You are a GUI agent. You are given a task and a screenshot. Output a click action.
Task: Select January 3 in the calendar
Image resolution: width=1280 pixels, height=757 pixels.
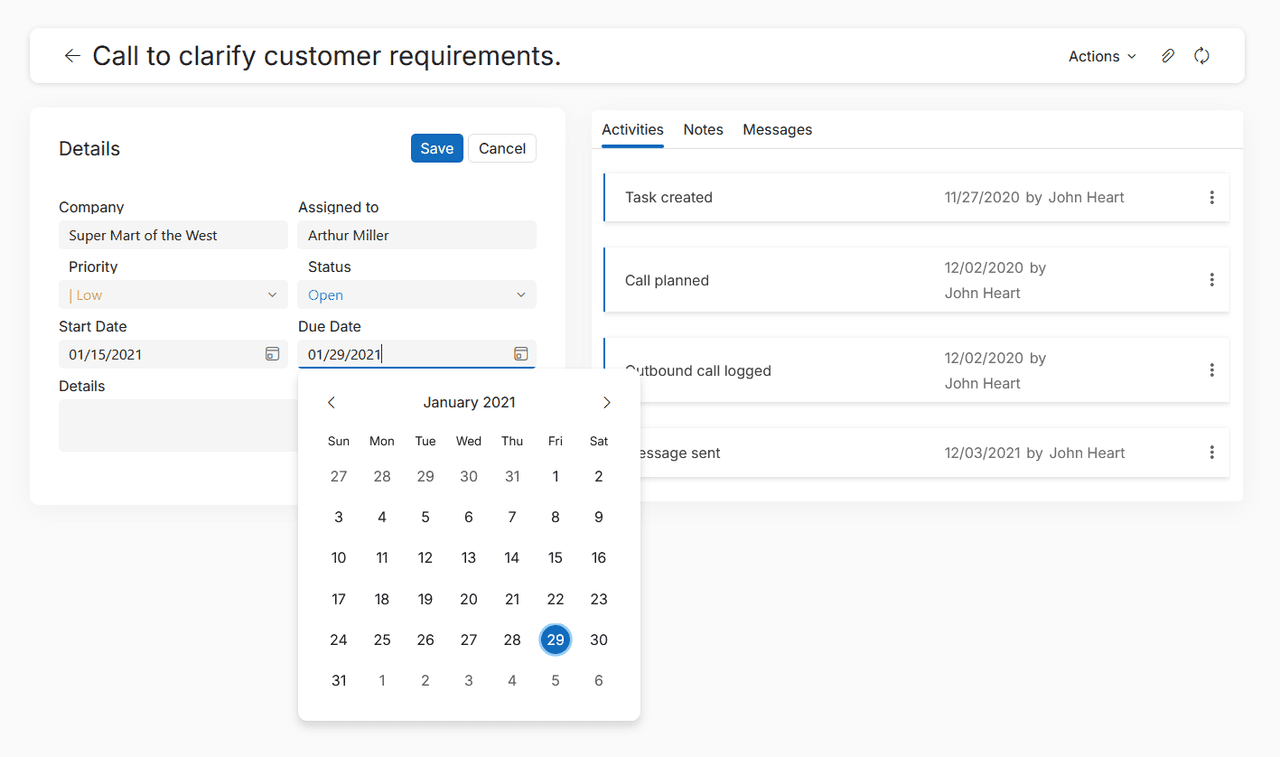click(339, 517)
